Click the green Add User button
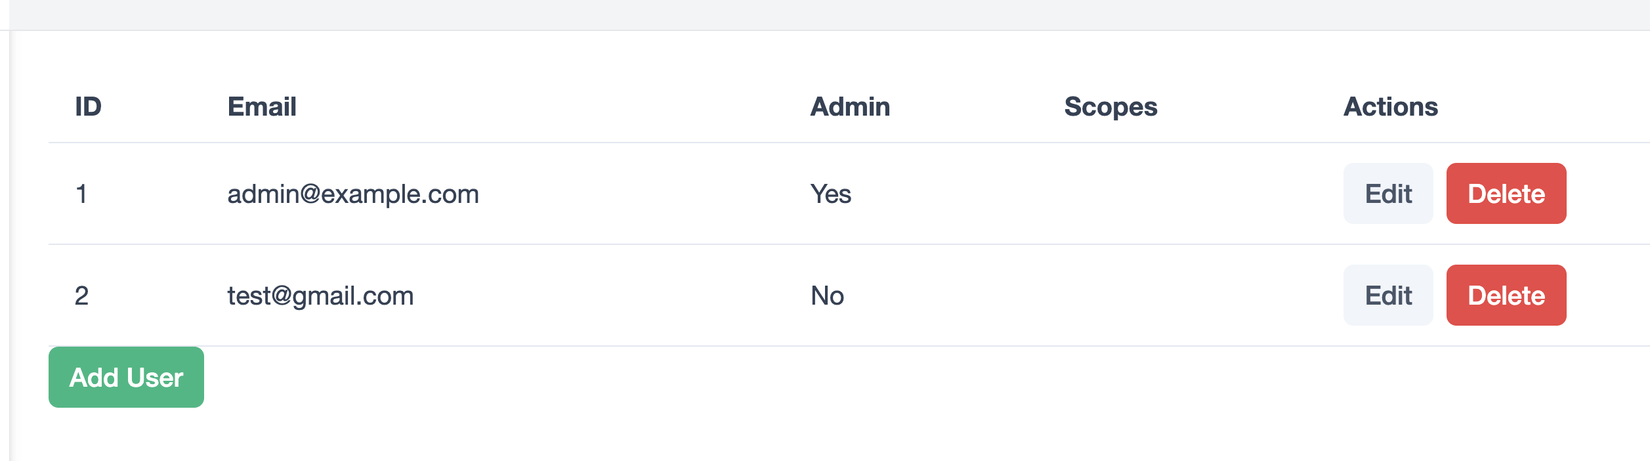This screenshot has height=461, width=1650. 126,377
